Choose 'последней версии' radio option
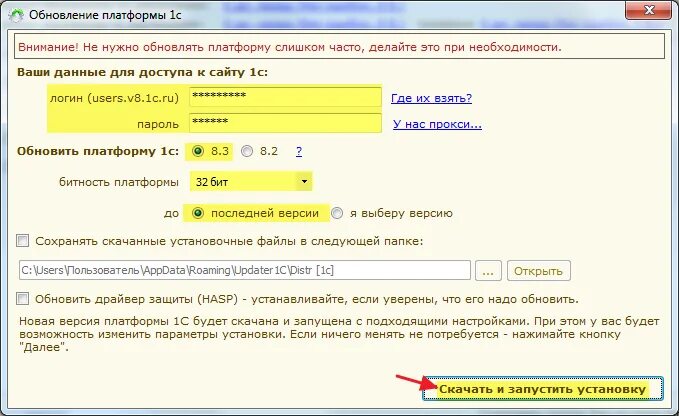This screenshot has height=416, width=679. 198,213
